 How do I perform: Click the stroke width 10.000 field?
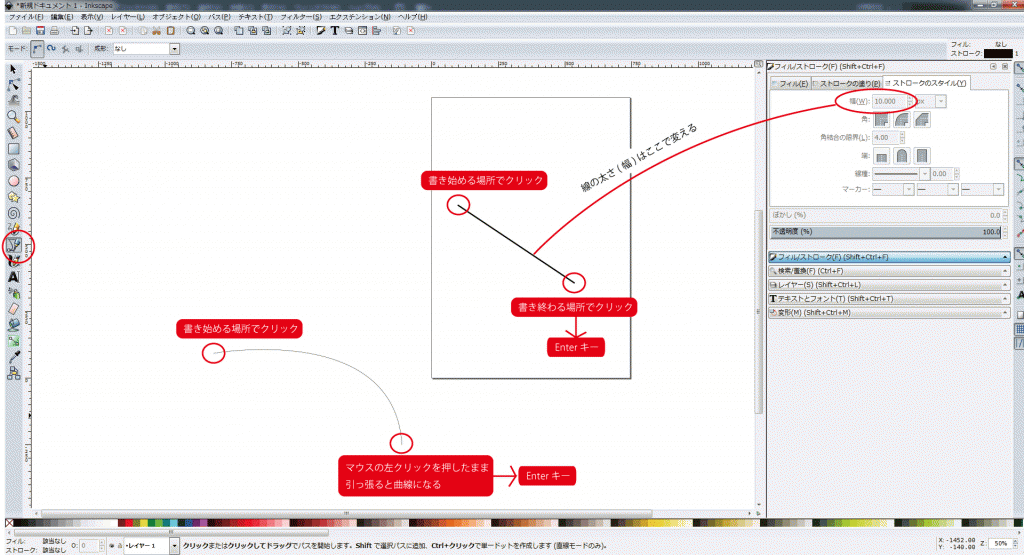[889, 101]
